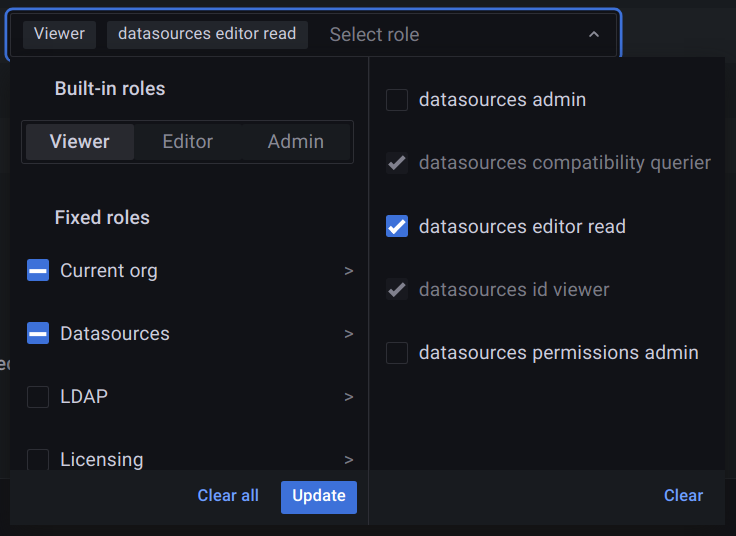
Task: Collapse the role picker chevron
Action: (594, 34)
